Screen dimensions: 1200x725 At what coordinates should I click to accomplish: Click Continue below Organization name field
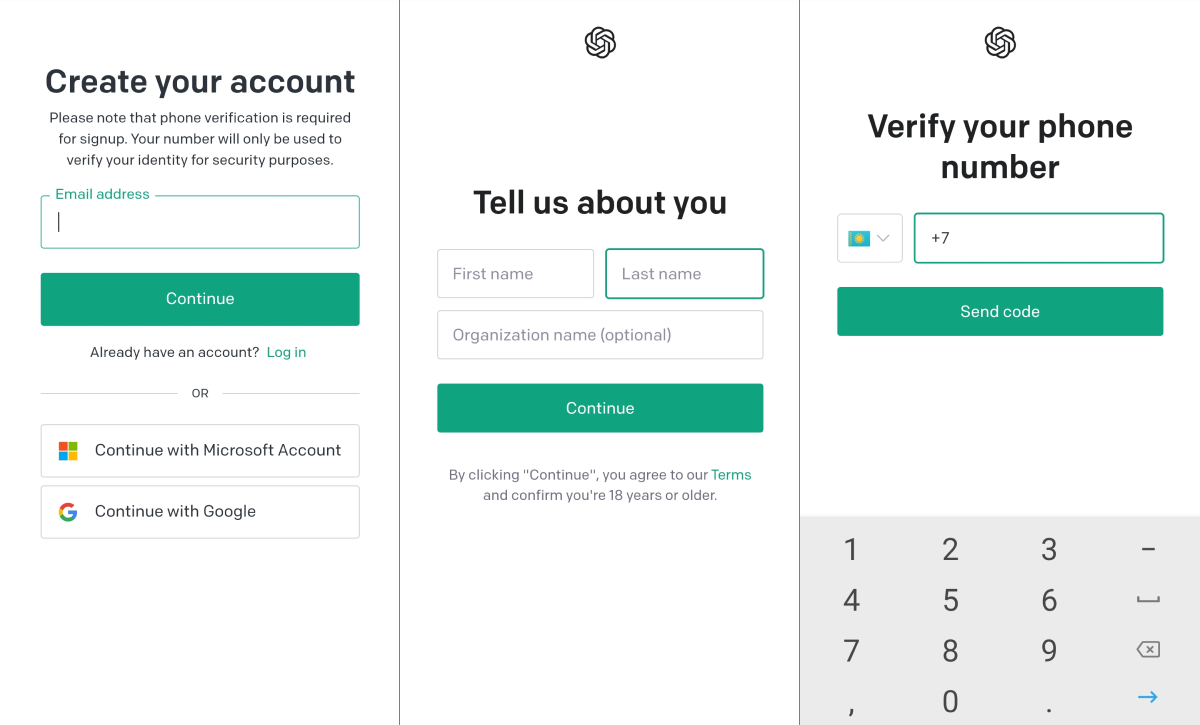pos(600,408)
